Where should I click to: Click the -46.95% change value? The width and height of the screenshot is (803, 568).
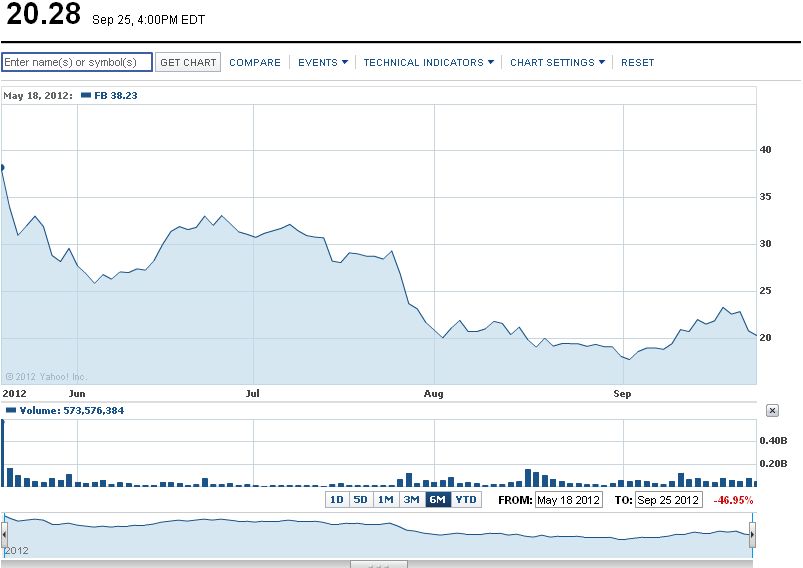[x=733, y=500]
